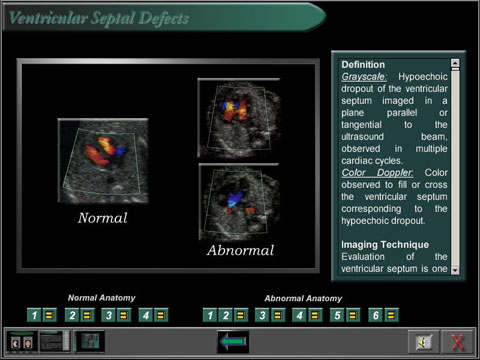Open Abnormal Anatomy image 3

pos(262,315)
